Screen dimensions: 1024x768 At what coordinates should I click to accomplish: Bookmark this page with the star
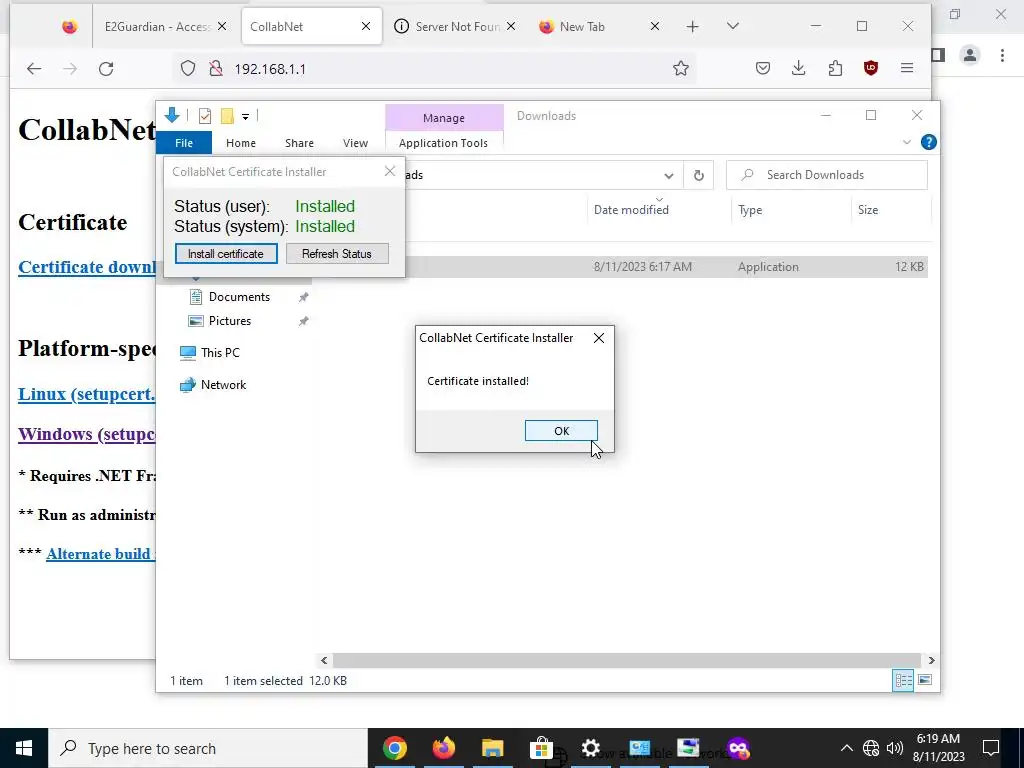[680, 69]
